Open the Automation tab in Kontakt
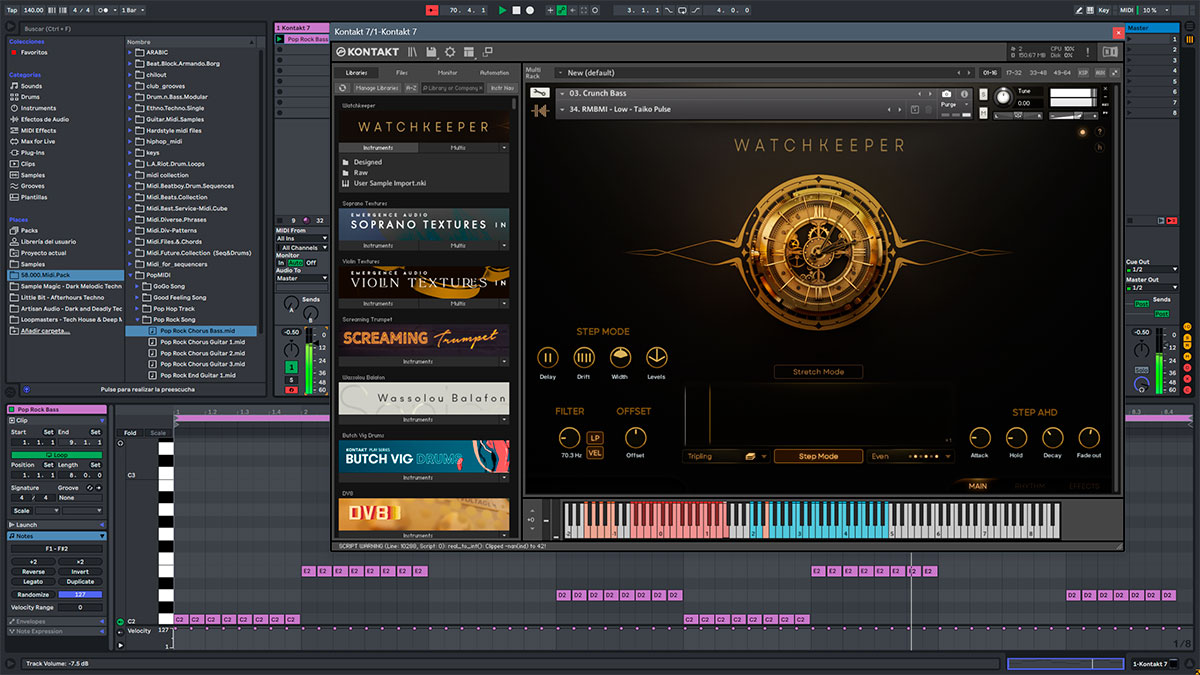 tap(494, 73)
